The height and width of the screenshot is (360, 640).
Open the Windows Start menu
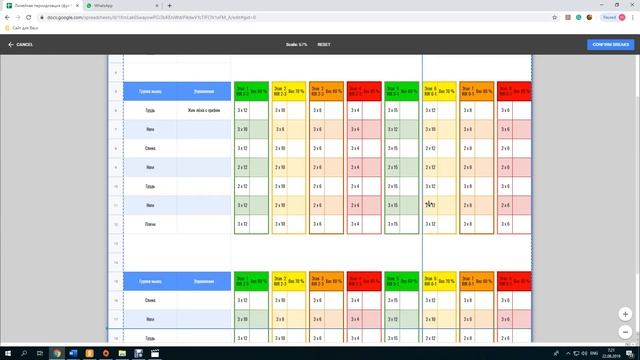click(x=8, y=353)
